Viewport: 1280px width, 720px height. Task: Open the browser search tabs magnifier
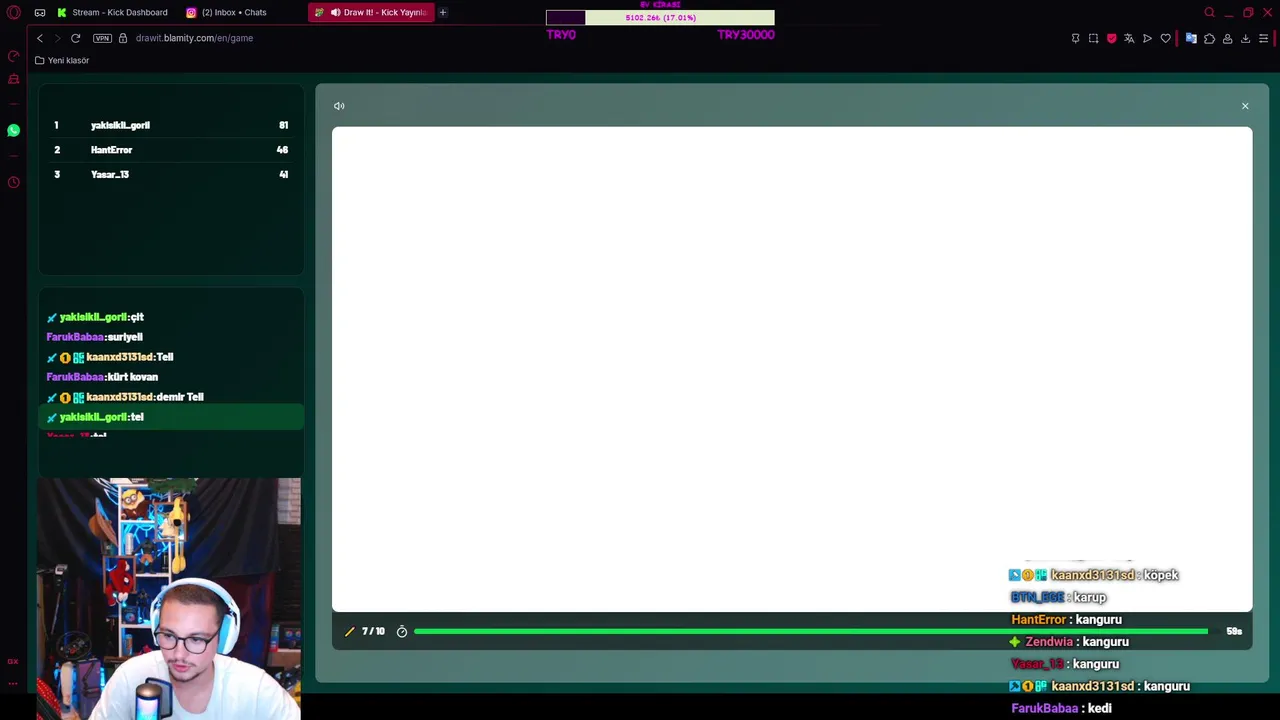[1209, 12]
